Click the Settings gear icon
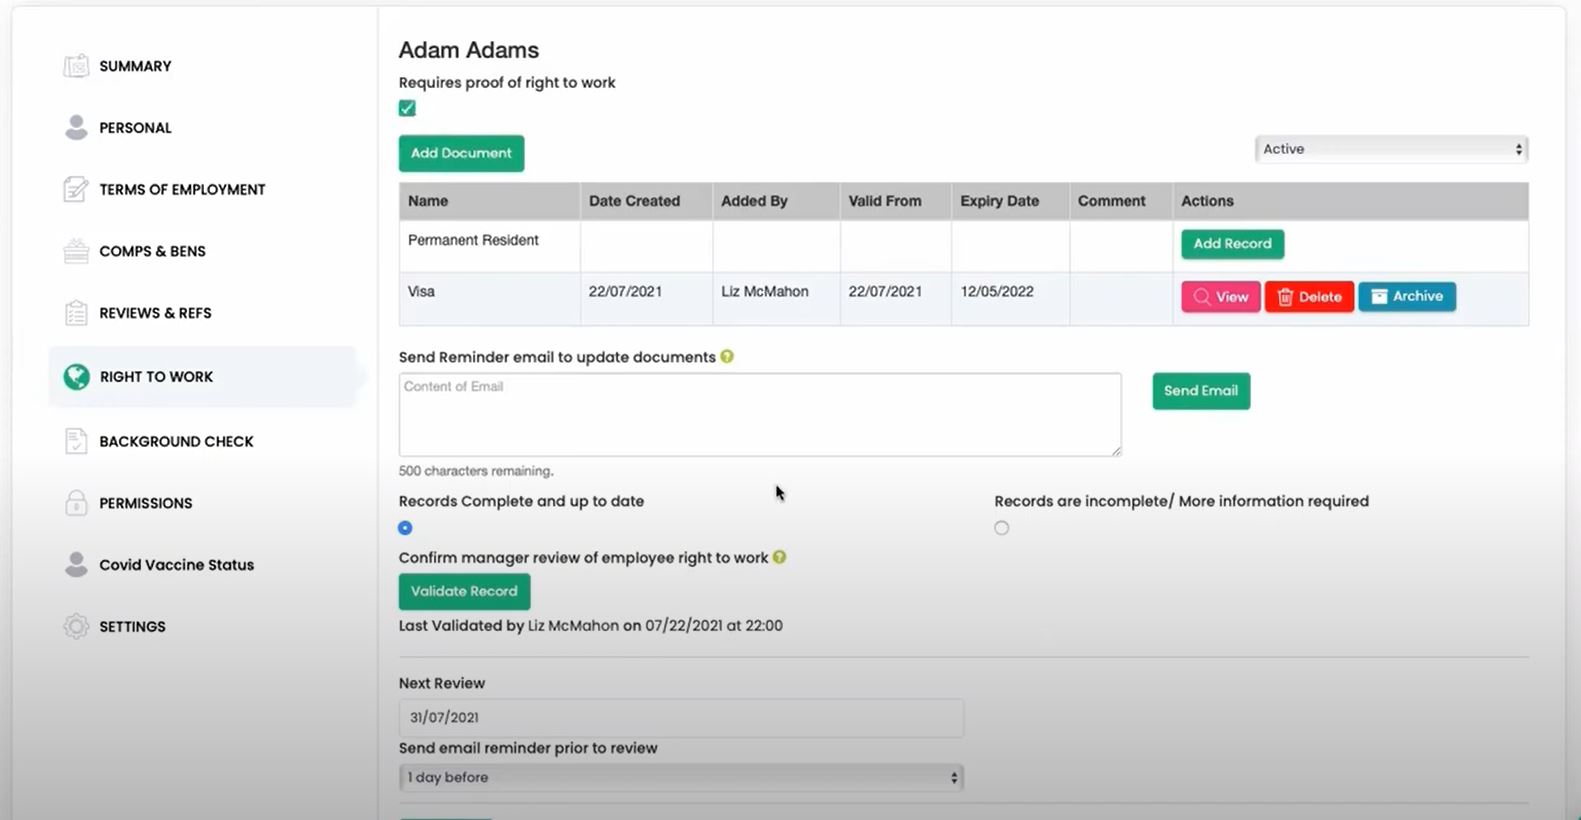This screenshot has height=820, width=1581. [x=76, y=627]
